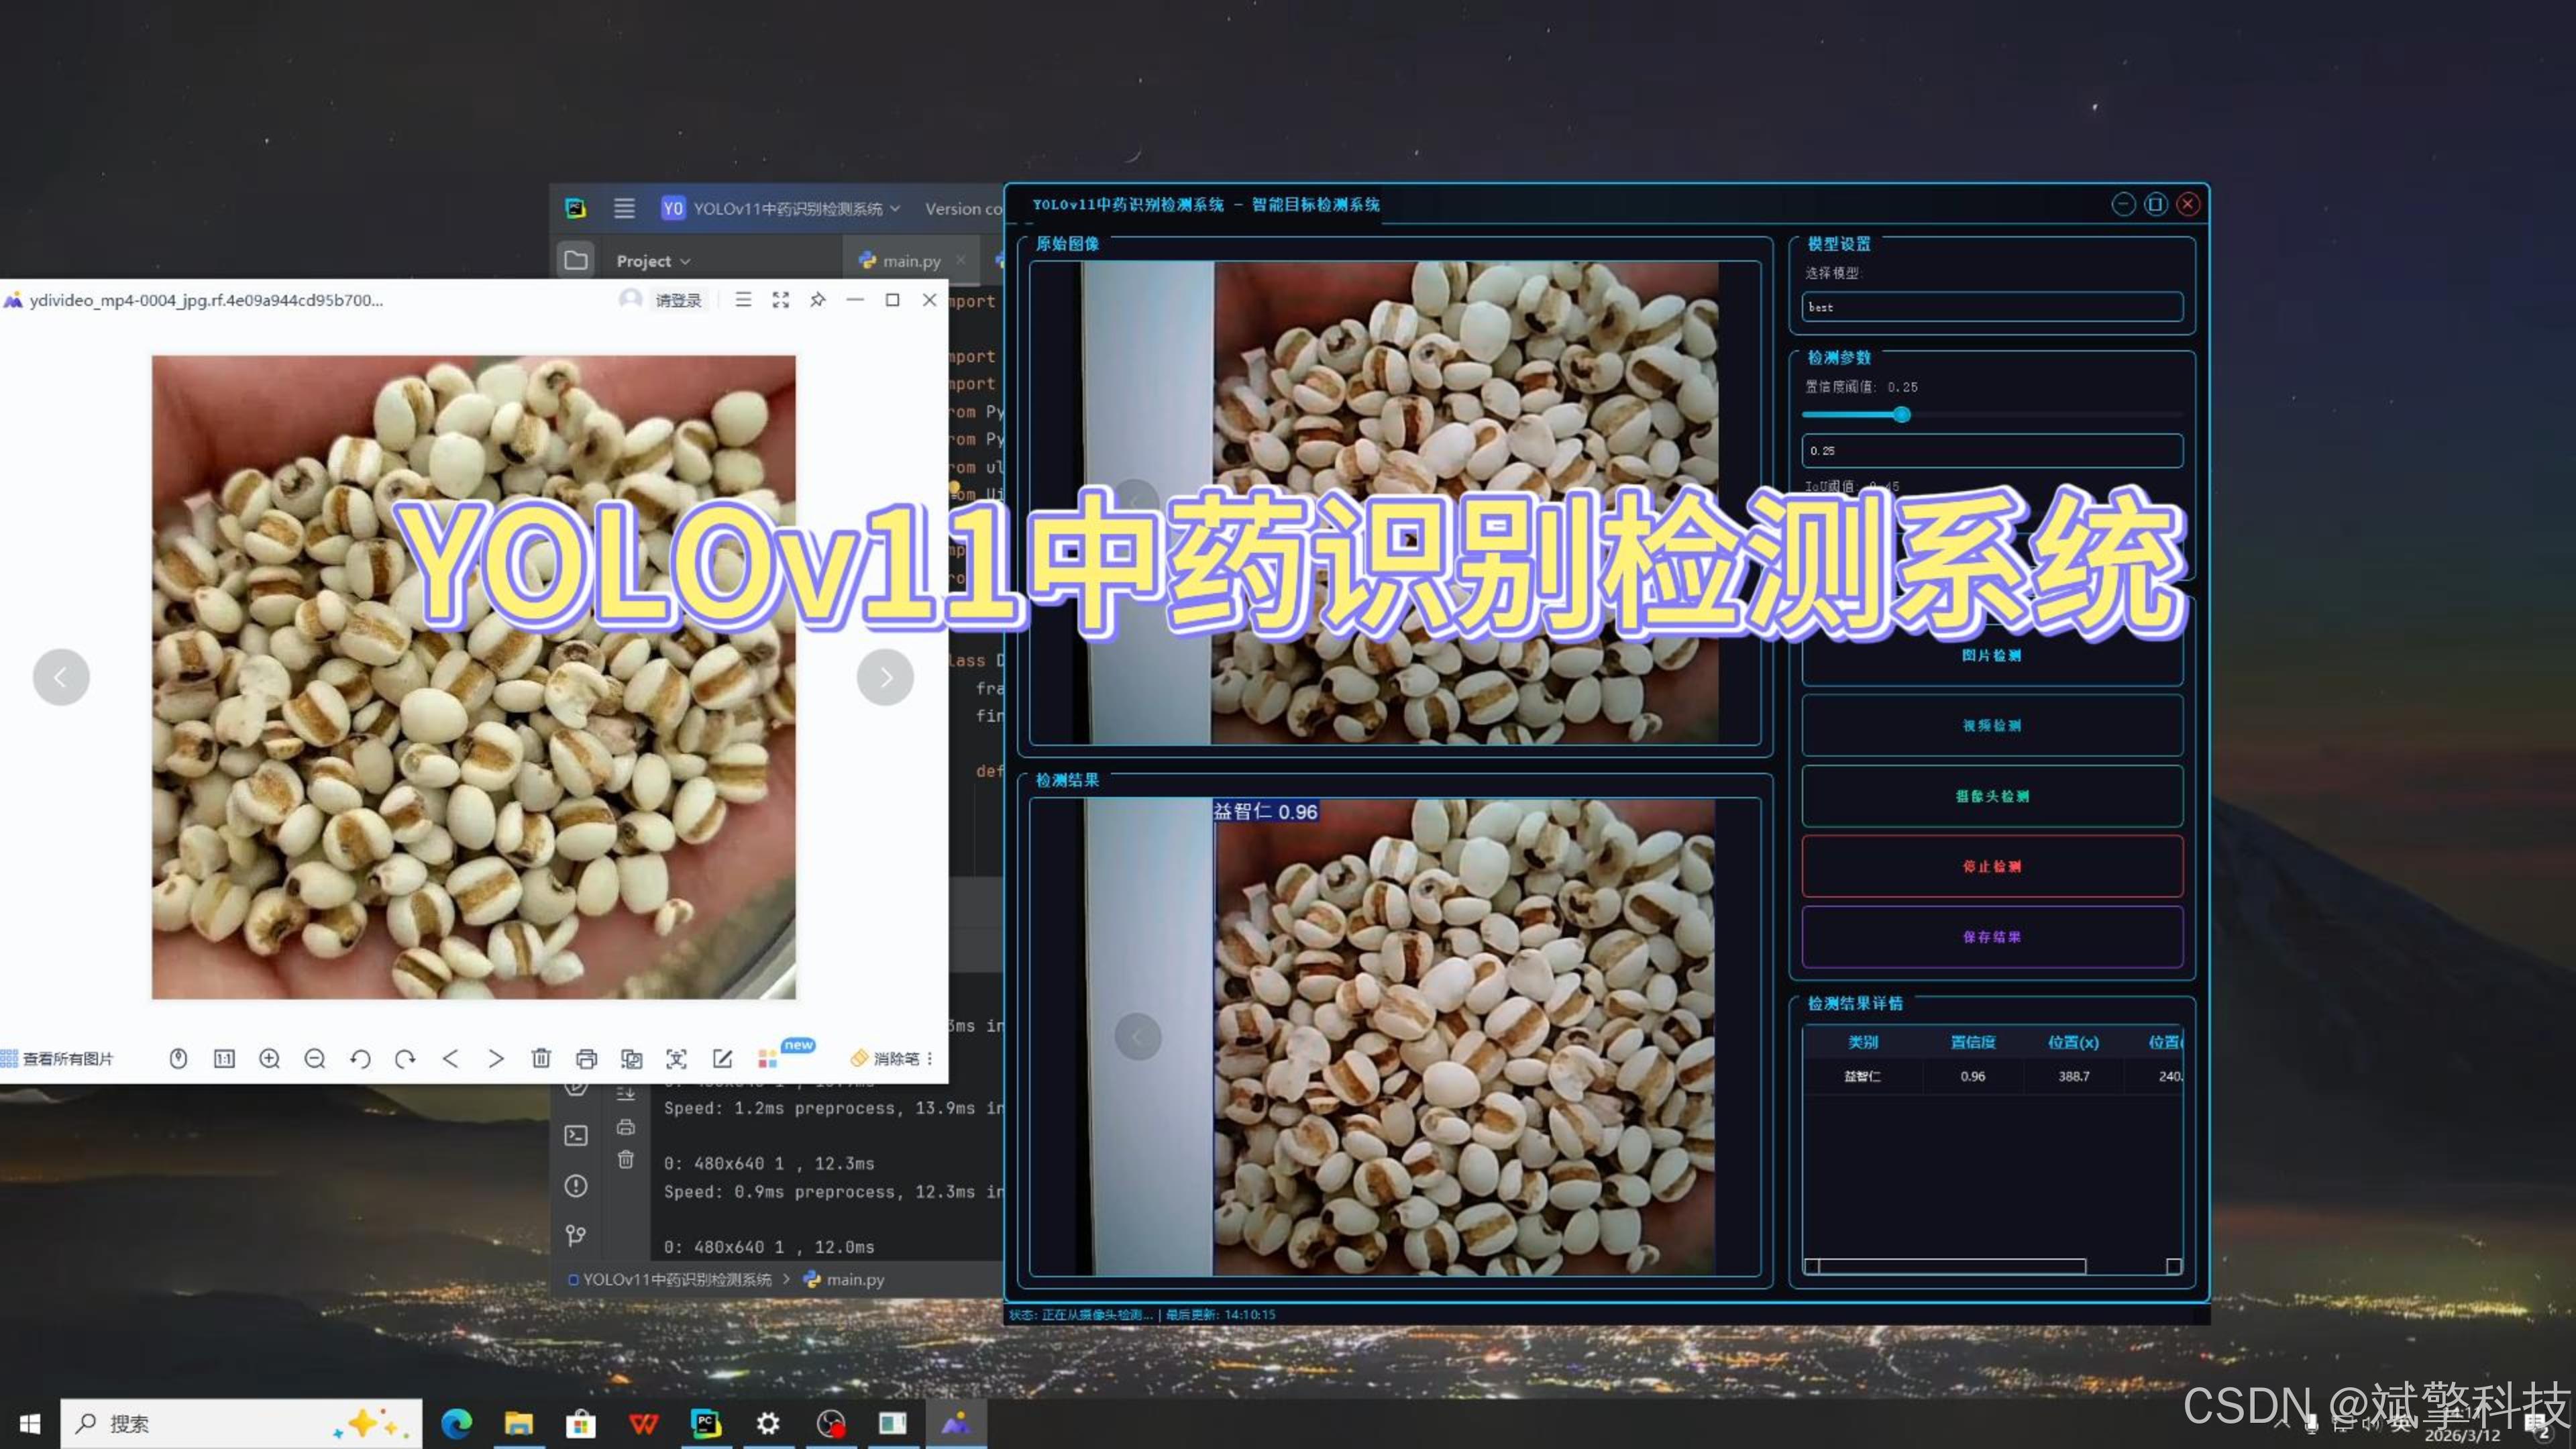Click zoom in icon in image viewer
Viewport: 2576px width, 1449px height.
point(269,1058)
